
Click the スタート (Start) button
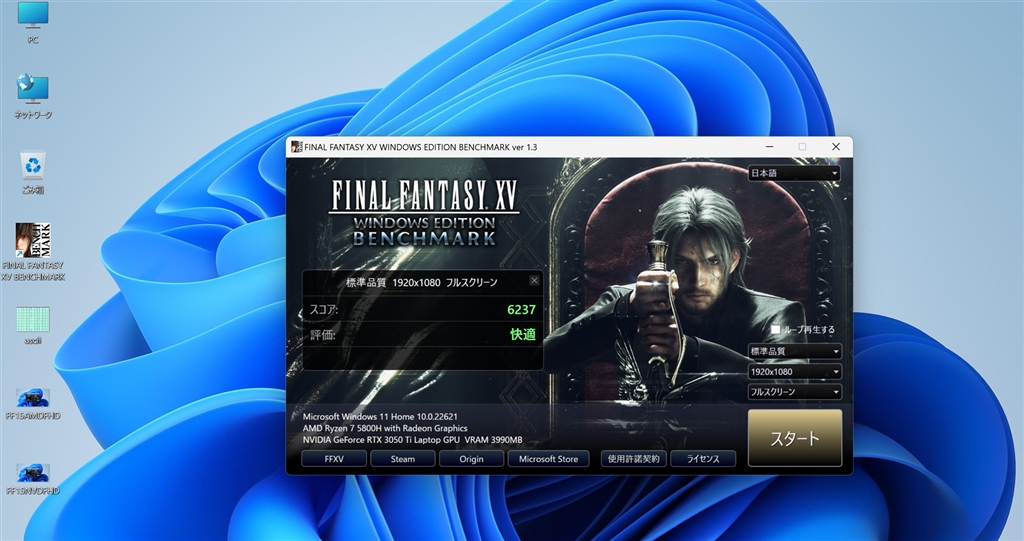tap(795, 438)
